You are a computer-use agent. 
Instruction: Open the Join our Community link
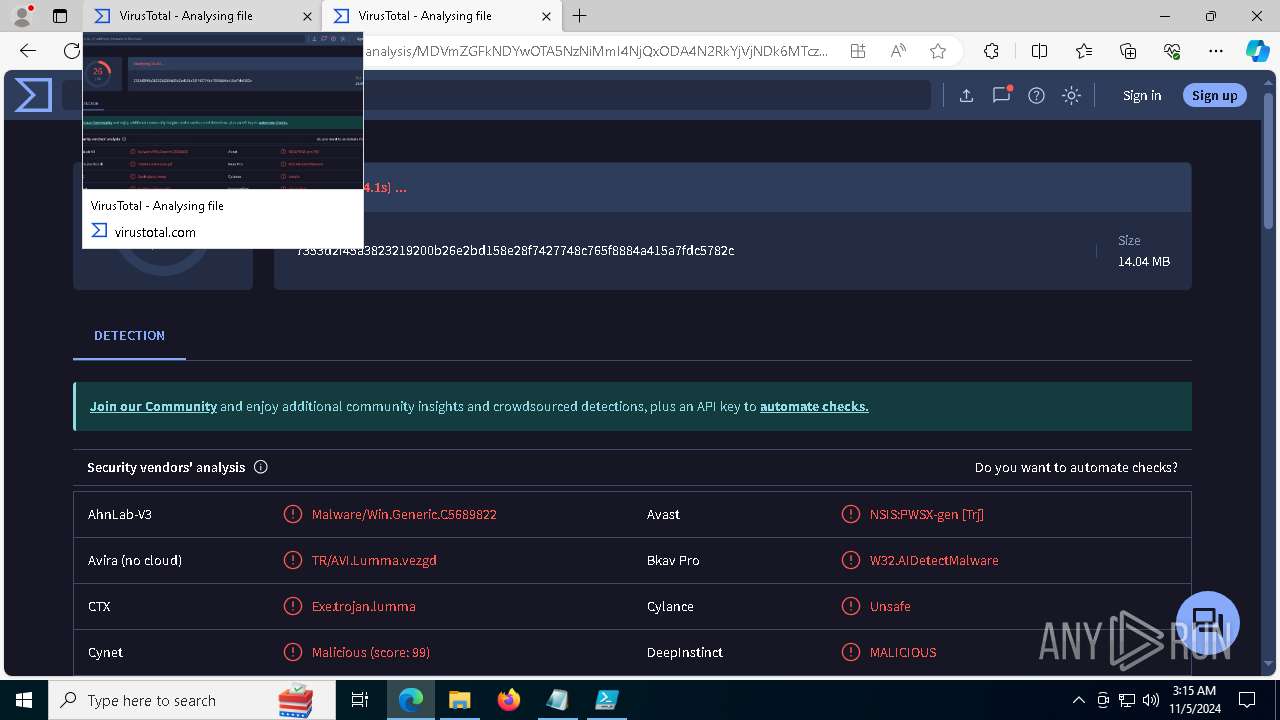tap(153, 406)
